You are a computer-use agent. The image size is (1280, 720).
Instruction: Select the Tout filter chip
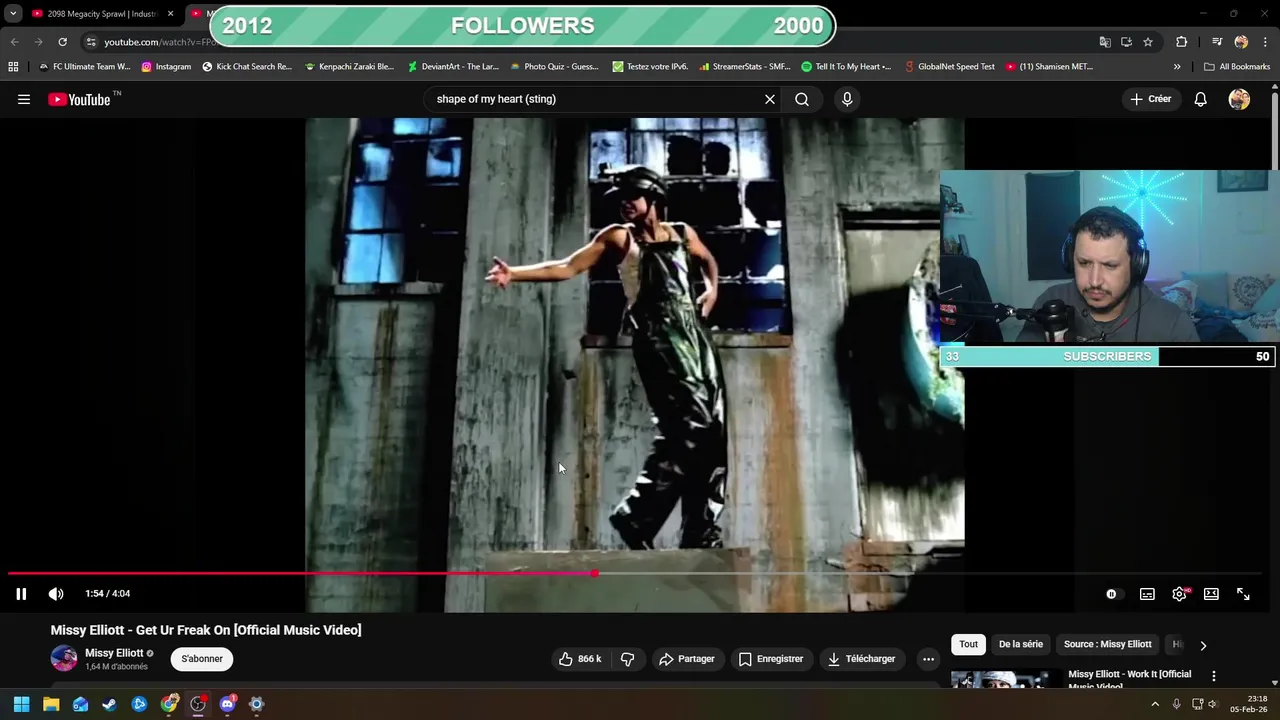pyautogui.click(x=969, y=644)
